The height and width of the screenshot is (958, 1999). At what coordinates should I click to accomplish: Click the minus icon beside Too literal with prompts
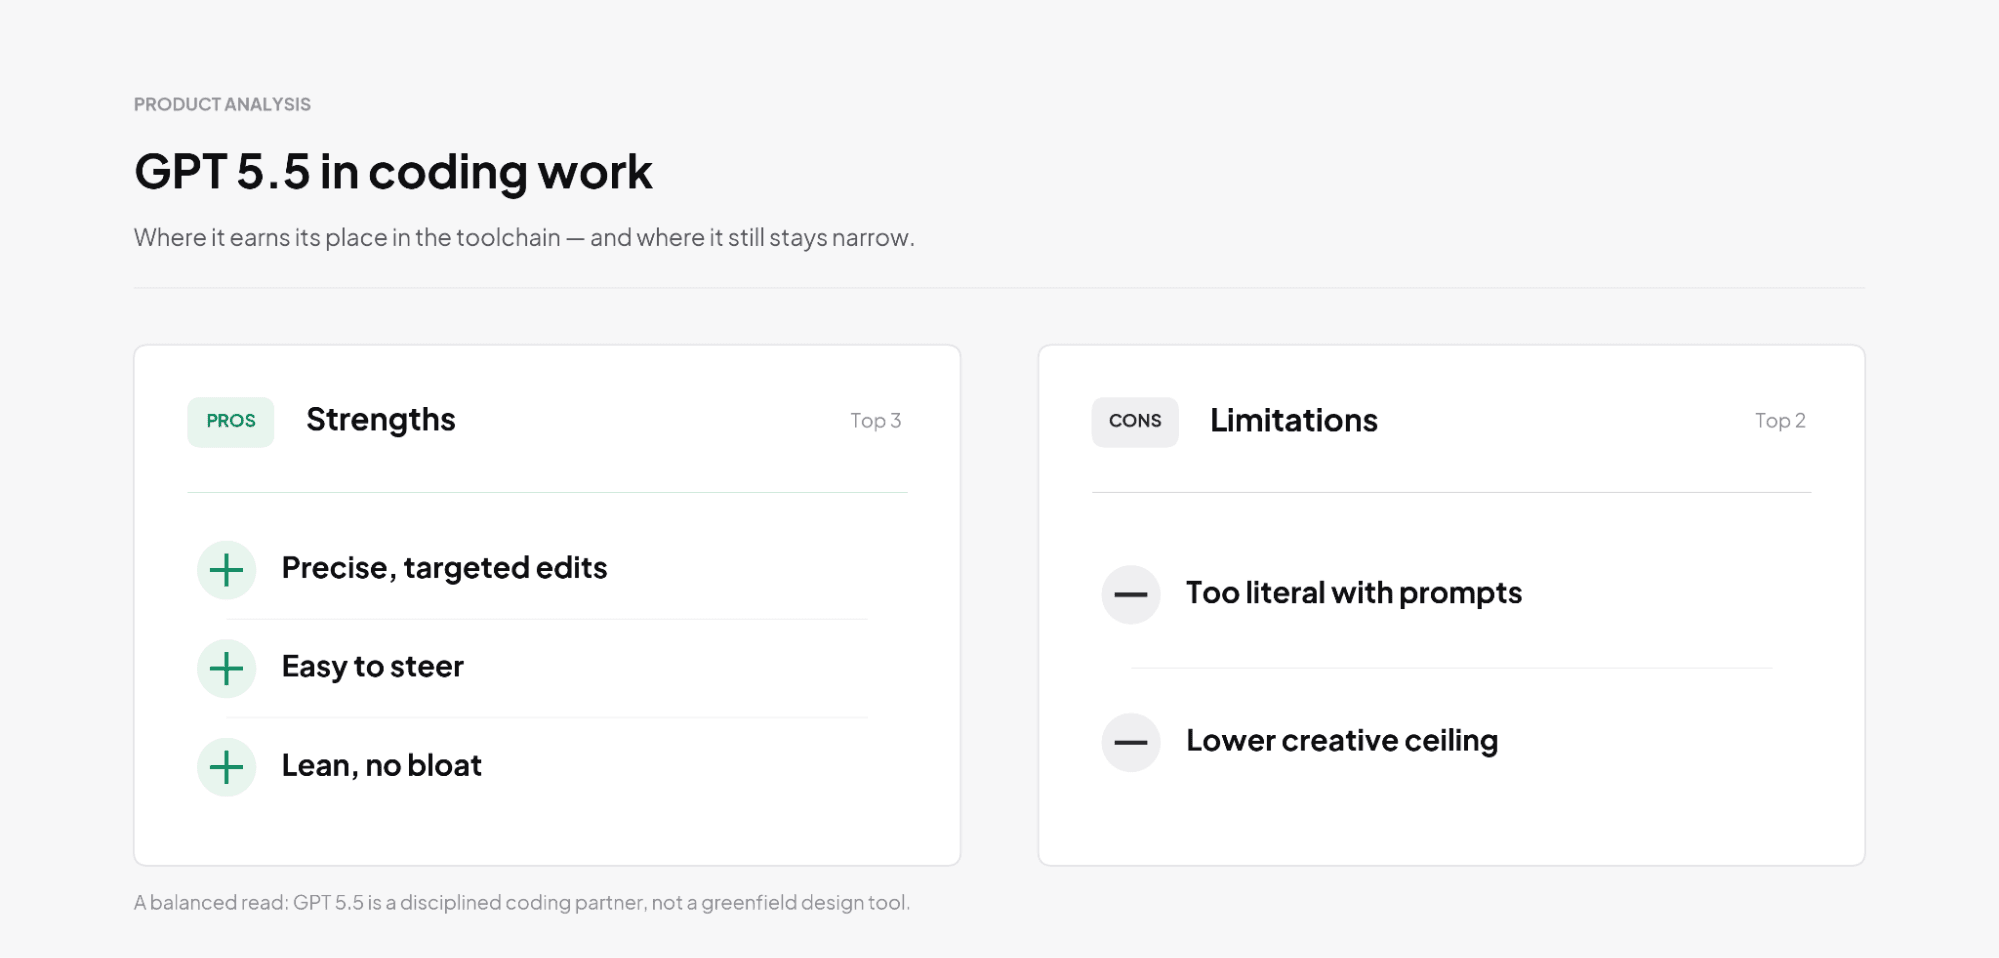1131,594
